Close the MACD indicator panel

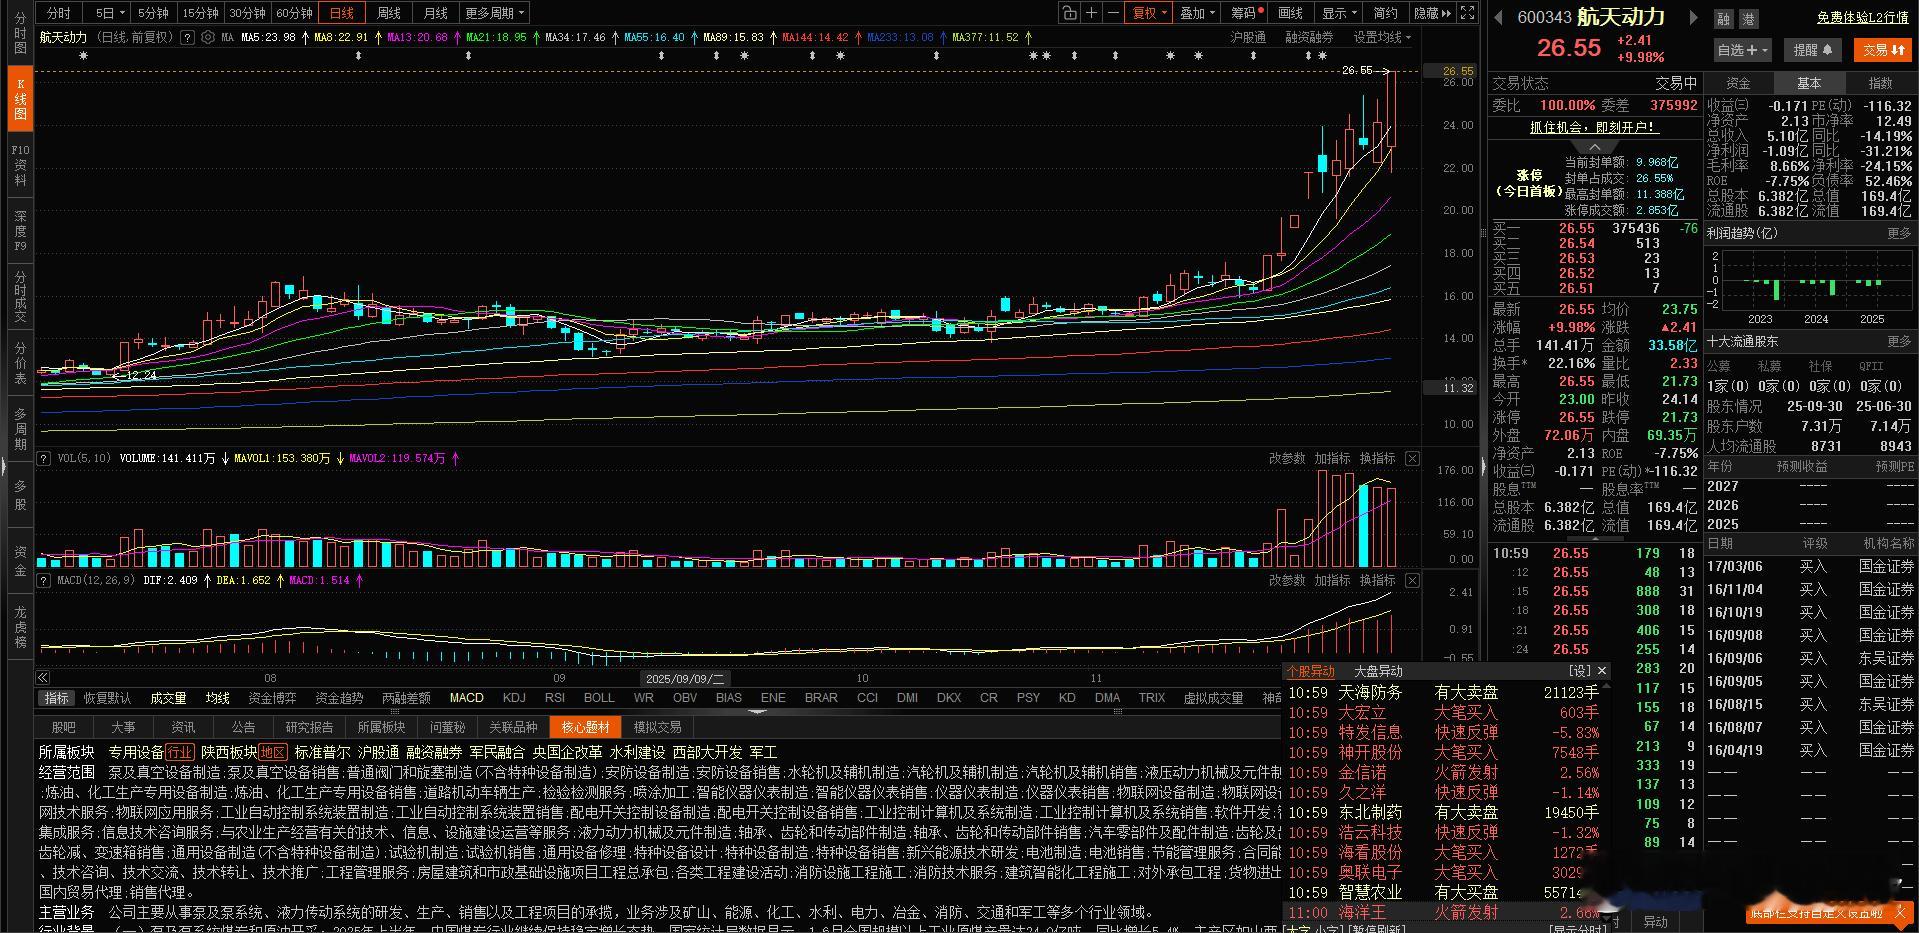click(1412, 580)
